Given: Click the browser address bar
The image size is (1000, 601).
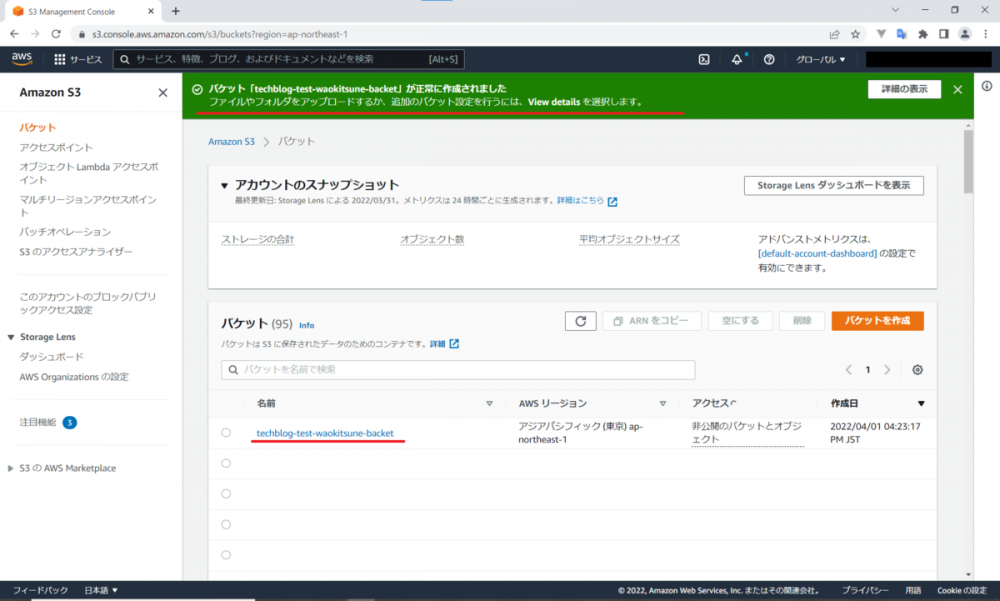Looking at the screenshot, I should point(446,34).
